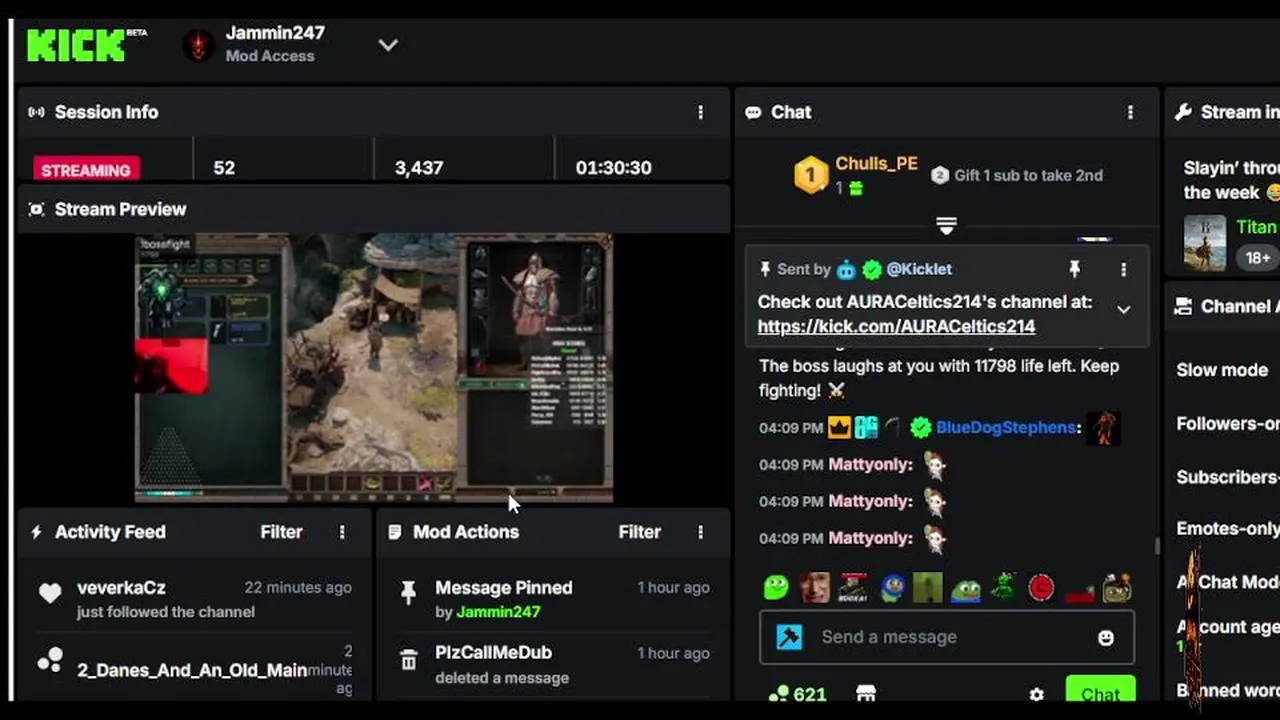Viewport: 1280px width, 720px height.
Task: Click the Followers-only setting
Action: tap(1228, 424)
